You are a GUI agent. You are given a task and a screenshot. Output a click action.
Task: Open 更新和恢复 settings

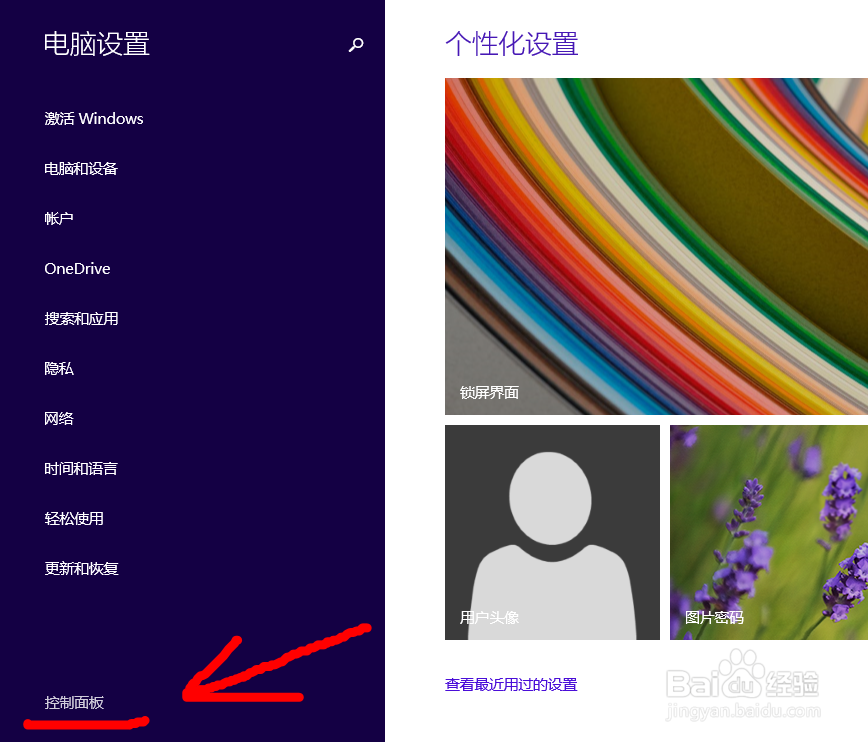[81, 568]
